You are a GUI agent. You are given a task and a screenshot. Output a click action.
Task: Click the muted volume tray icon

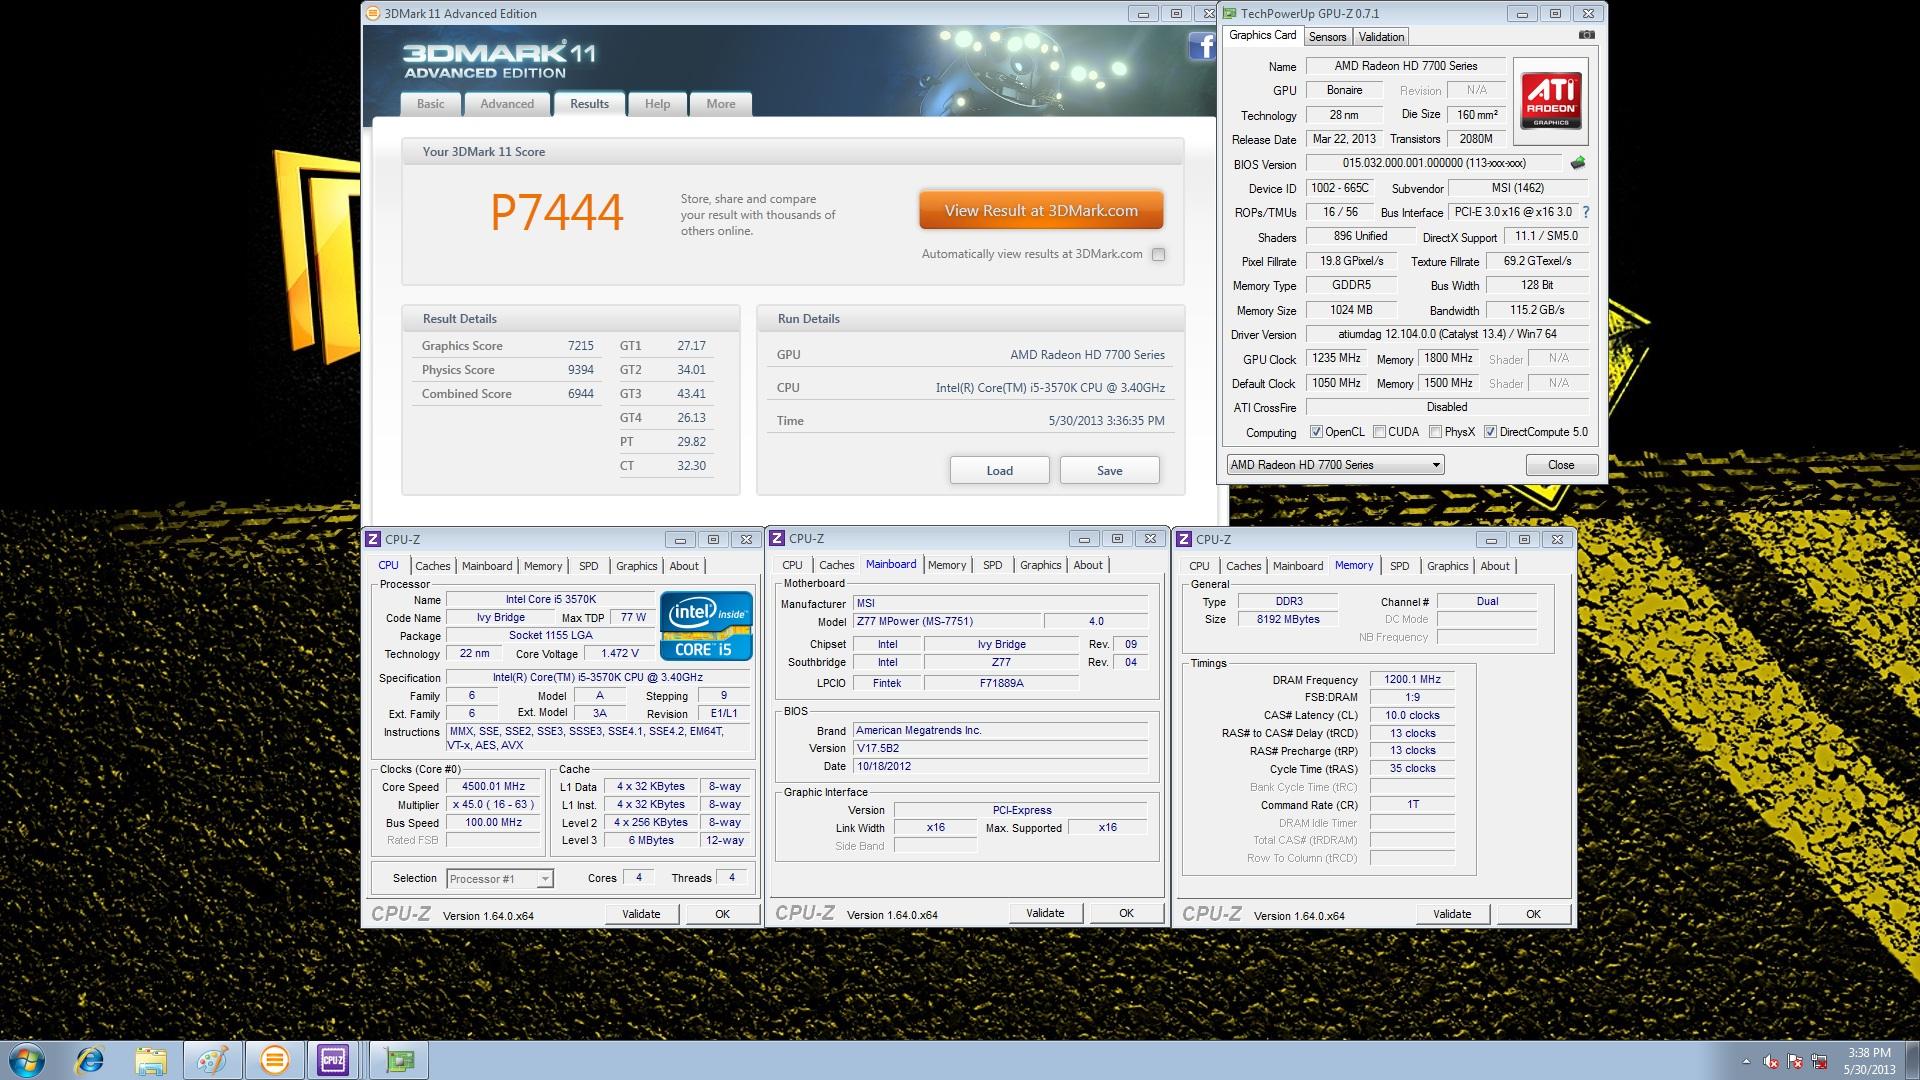[x=1771, y=1061]
